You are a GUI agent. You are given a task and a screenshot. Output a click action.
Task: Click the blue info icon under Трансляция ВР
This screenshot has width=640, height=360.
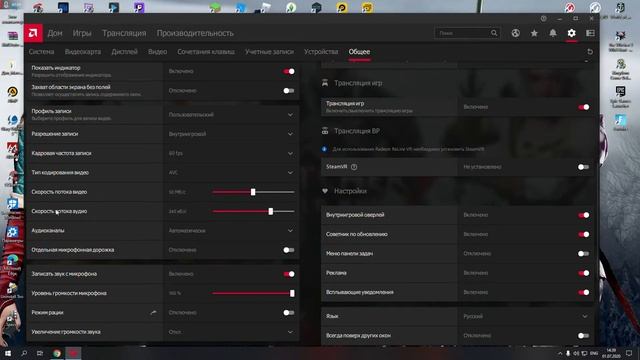point(324,149)
